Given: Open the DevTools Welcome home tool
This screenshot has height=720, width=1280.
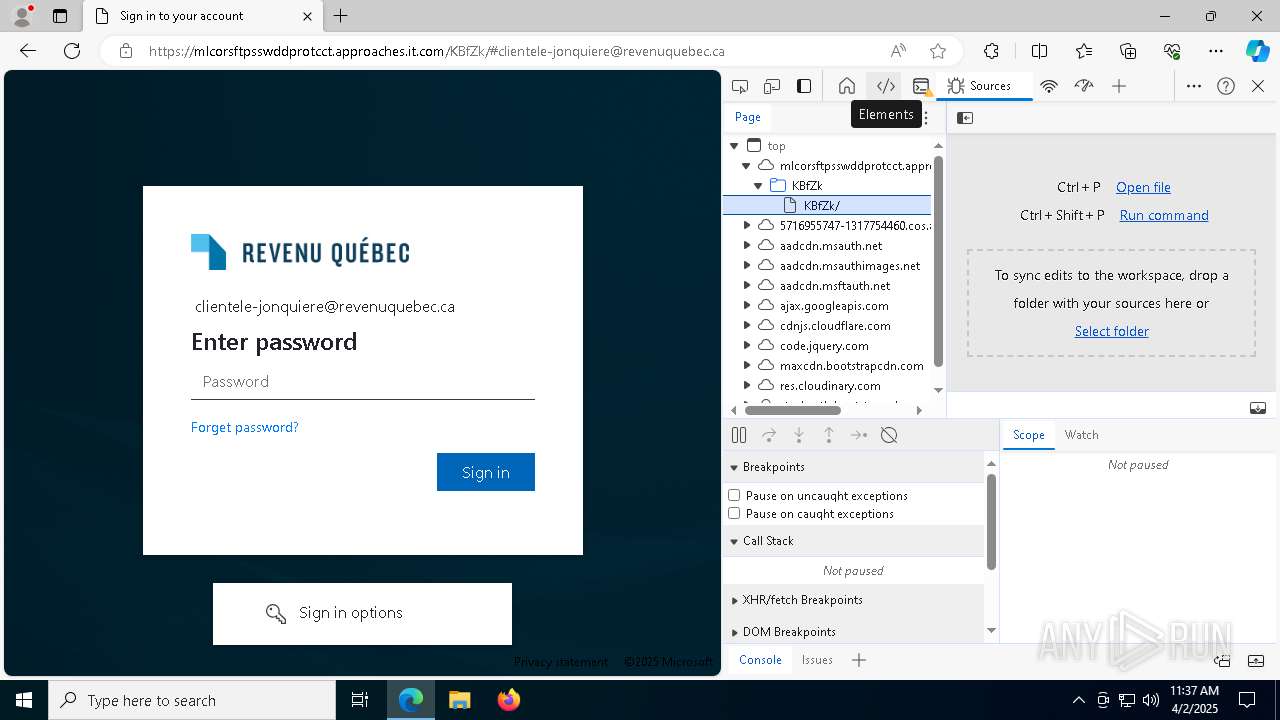Looking at the screenshot, I should click(x=847, y=86).
